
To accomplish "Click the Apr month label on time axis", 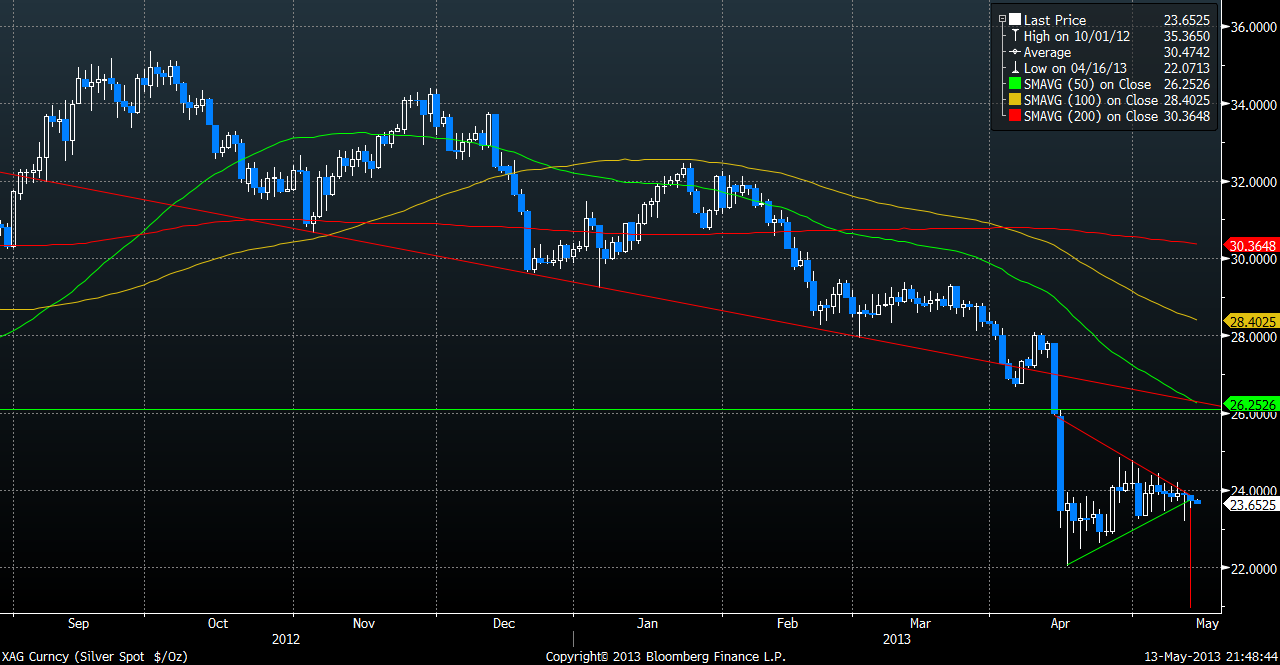I will (x=1061, y=623).
